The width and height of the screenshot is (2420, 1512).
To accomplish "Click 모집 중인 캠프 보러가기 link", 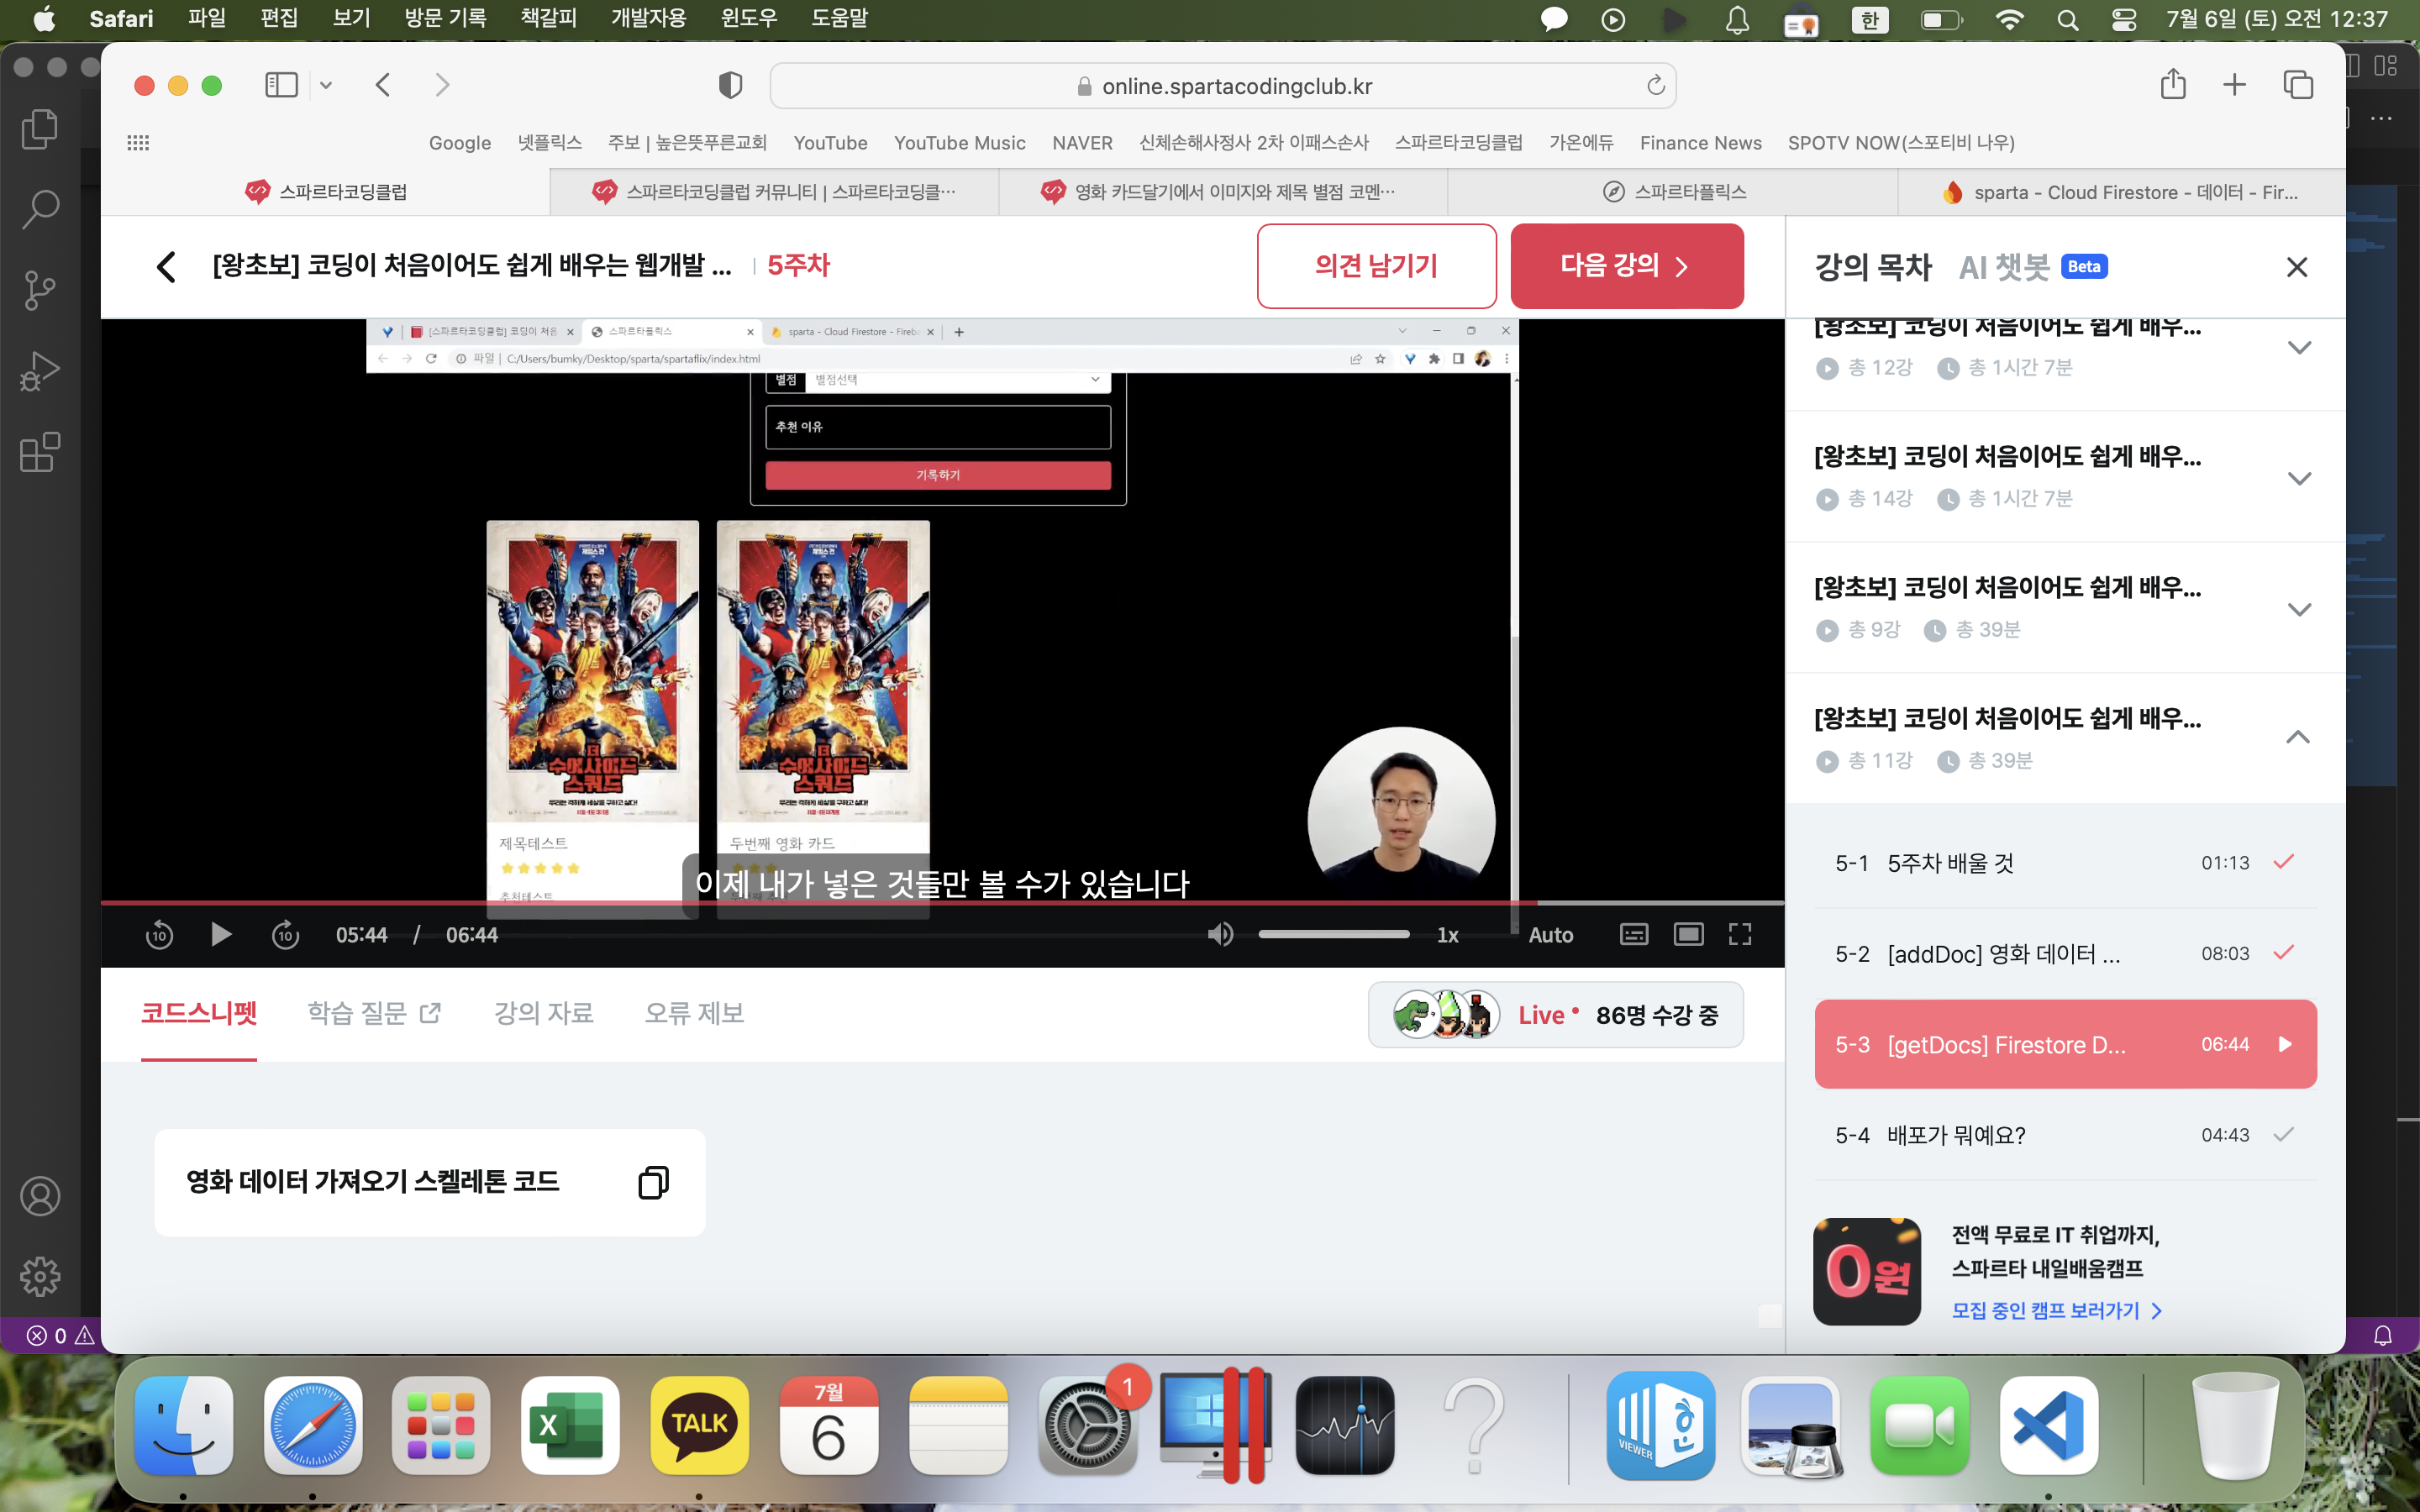I will click(2056, 1310).
